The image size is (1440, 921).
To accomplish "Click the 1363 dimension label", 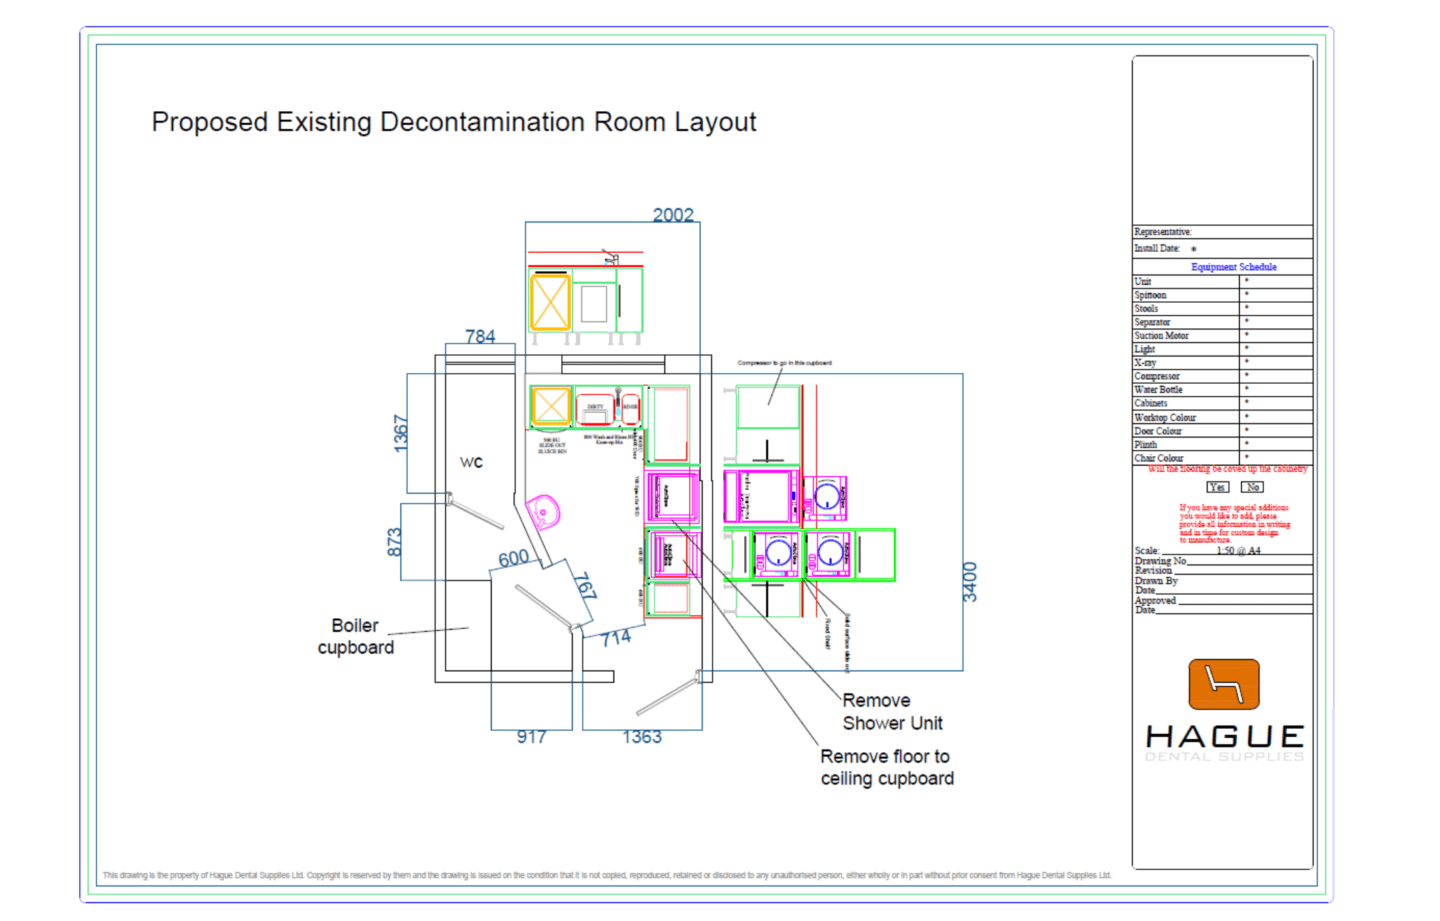I will [x=642, y=737].
